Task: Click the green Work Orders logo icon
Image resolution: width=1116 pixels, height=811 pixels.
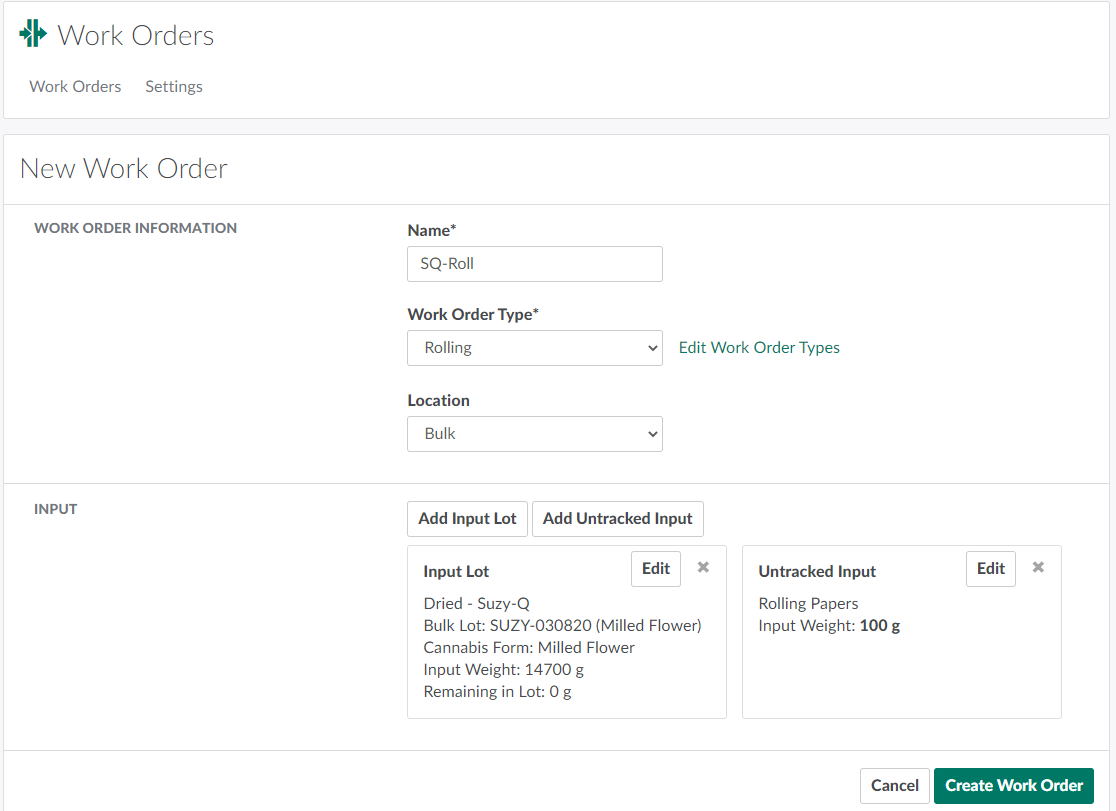Action: (x=33, y=34)
